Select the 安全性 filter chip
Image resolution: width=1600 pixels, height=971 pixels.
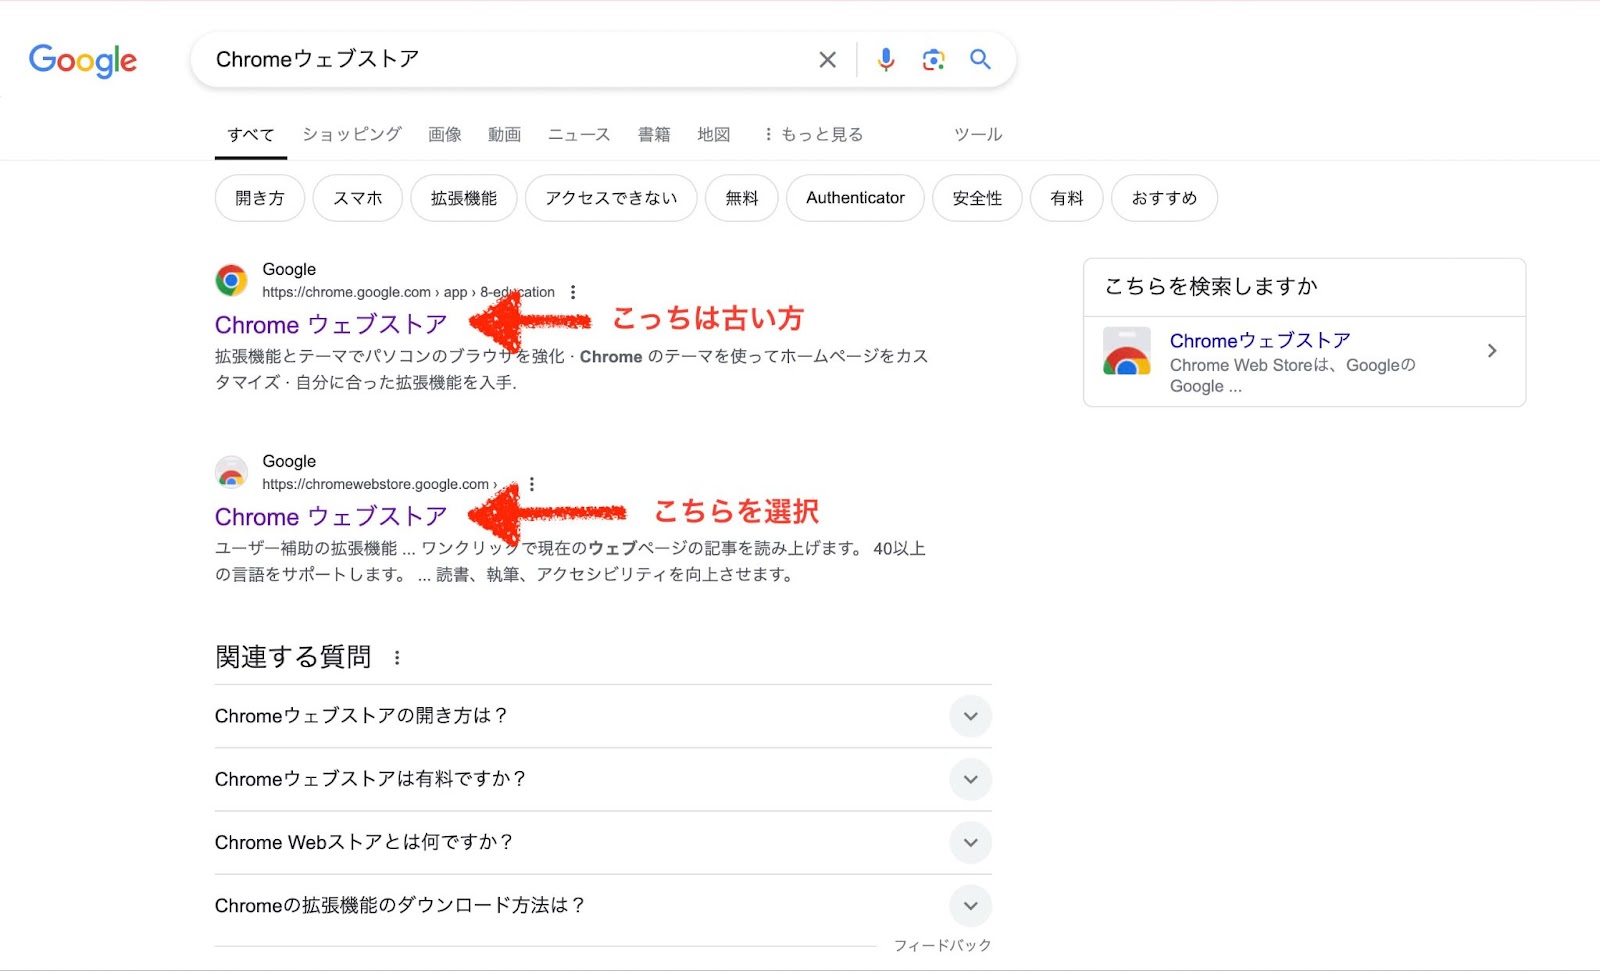click(x=977, y=198)
